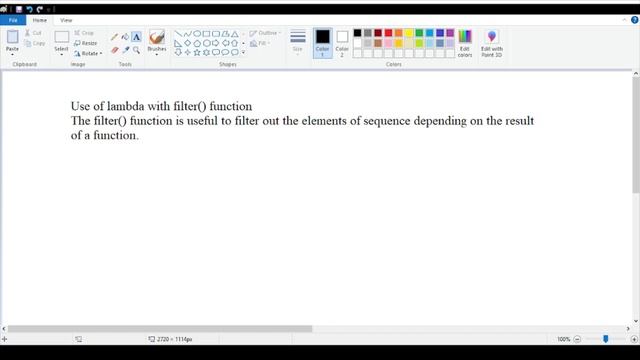
Task: Collapse the ribbon with the chevron
Action: click(624, 20)
